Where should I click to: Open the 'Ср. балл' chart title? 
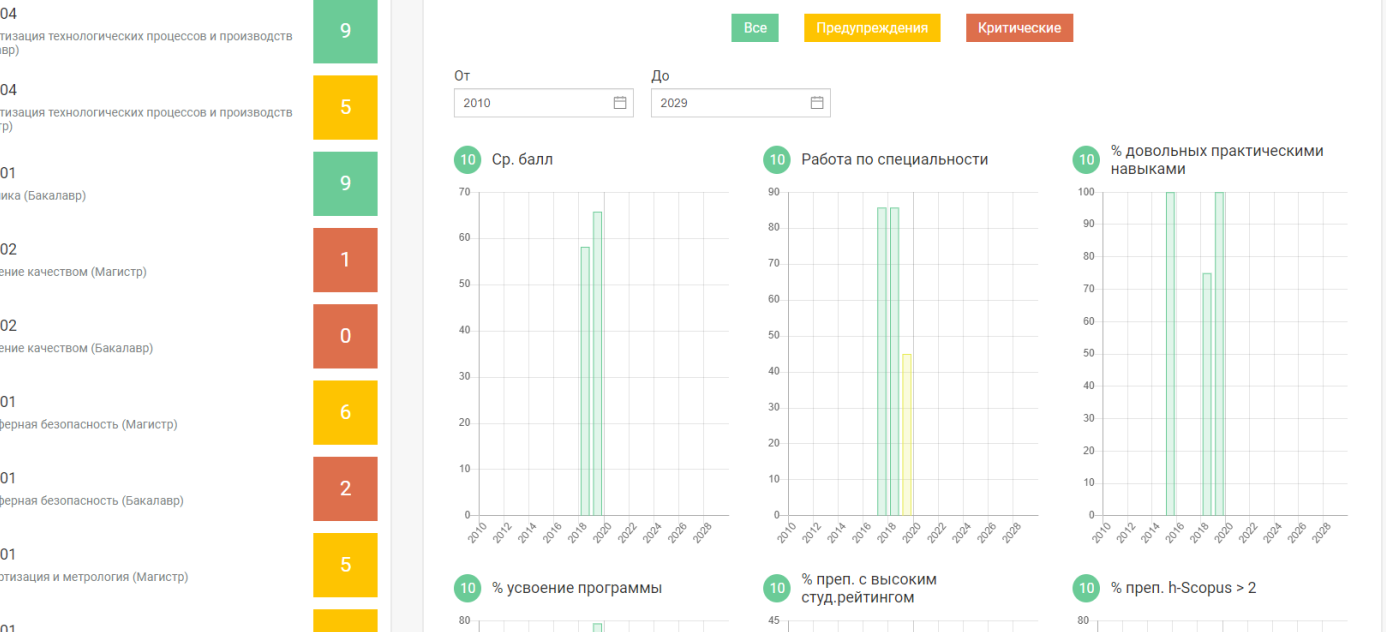(x=522, y=160)
